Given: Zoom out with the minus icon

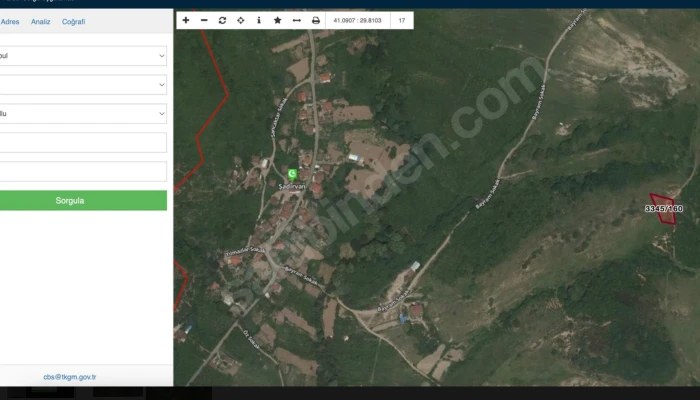Looking at the screenshot, I should (x=204, y=20).
